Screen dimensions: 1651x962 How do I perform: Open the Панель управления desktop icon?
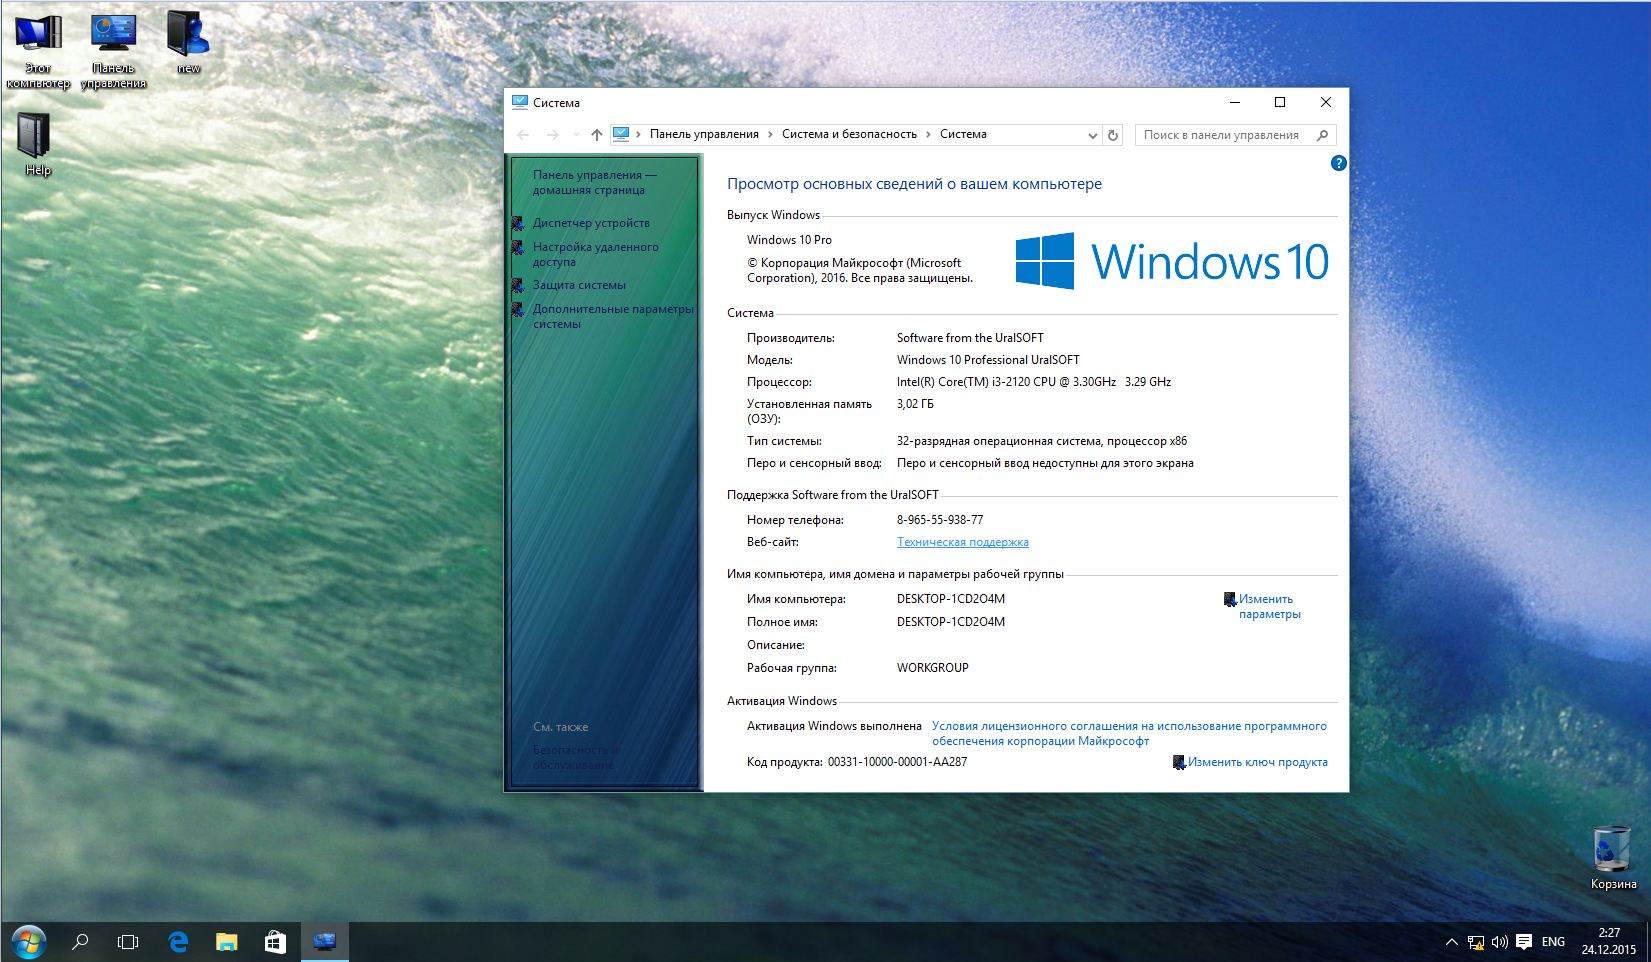click(x=113, y=50)
